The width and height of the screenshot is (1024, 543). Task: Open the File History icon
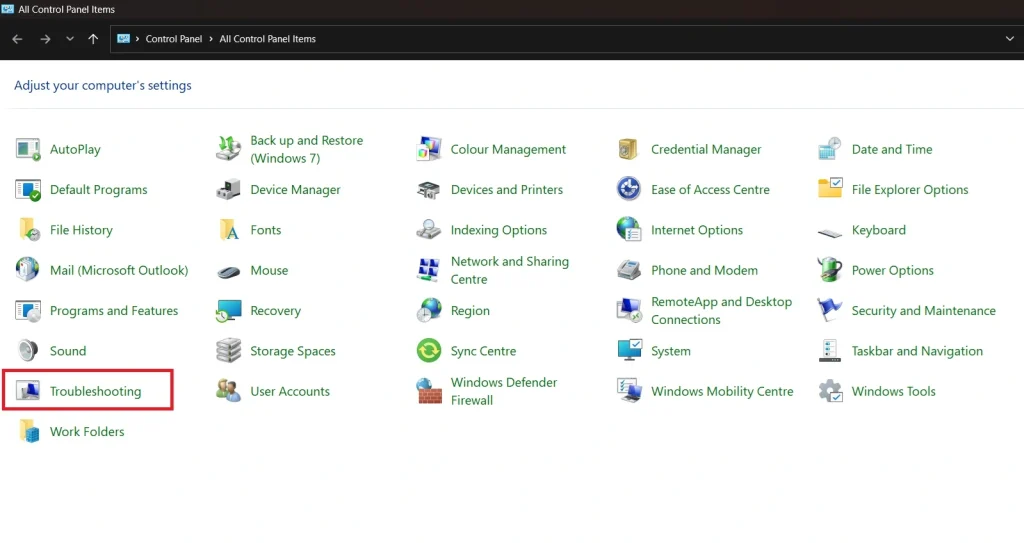tap(28, 230)
